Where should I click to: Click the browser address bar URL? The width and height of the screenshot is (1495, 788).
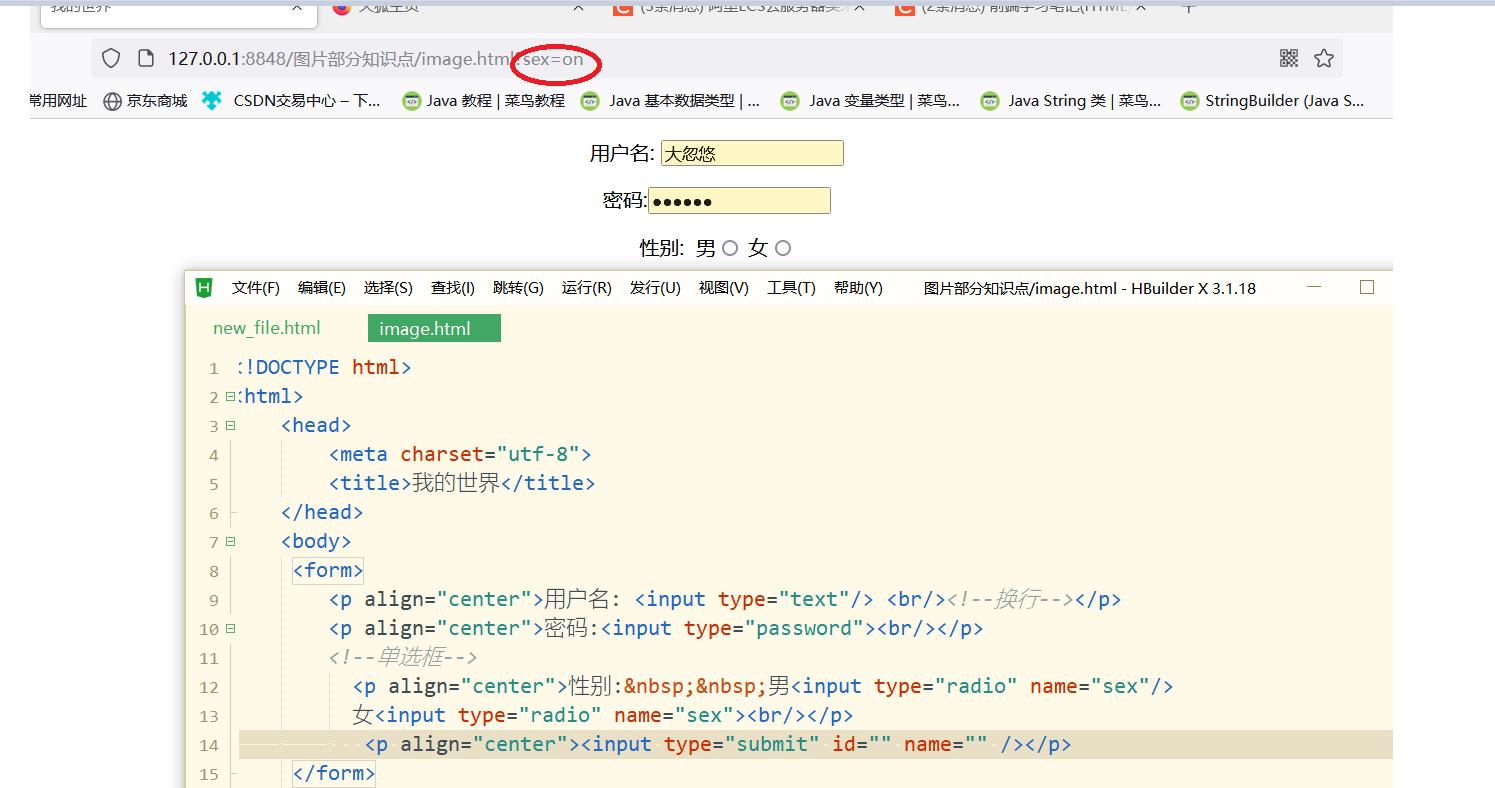point(375,59)
